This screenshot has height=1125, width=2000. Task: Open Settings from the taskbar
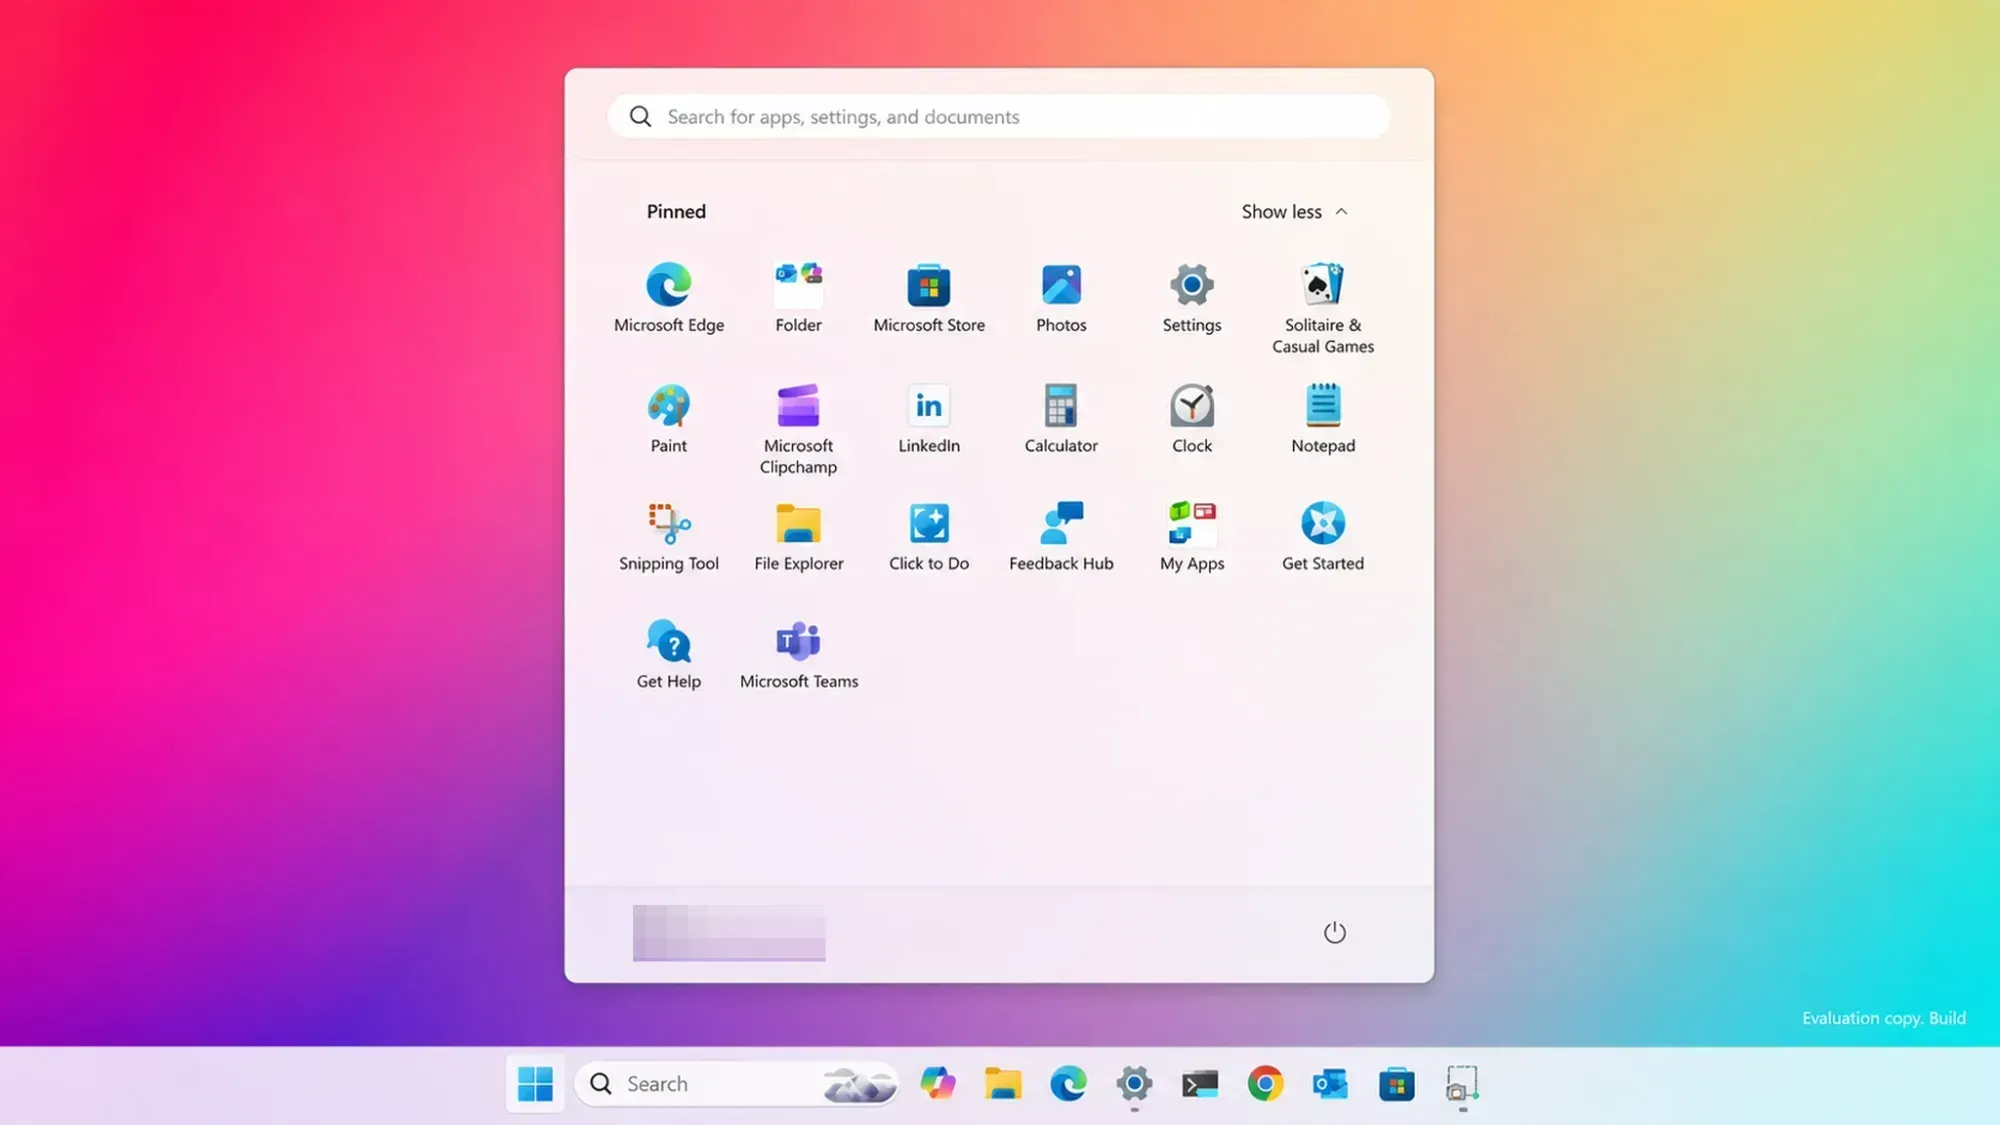(1134, 1084)
